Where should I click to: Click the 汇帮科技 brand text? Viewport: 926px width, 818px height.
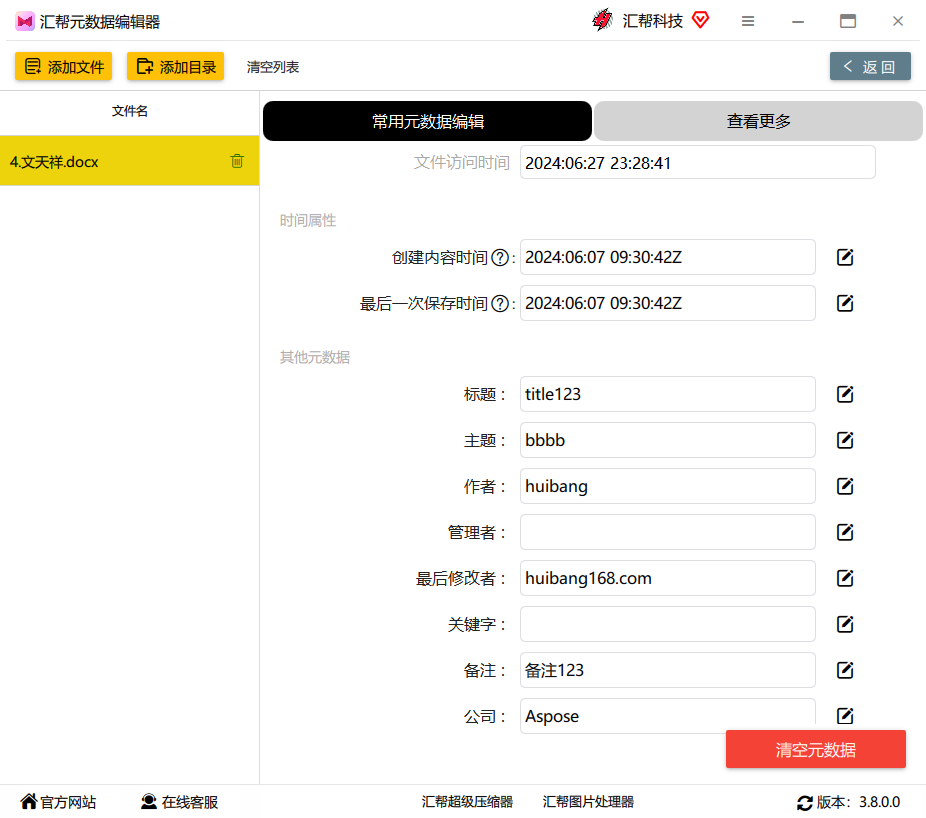tap(653, 21)
